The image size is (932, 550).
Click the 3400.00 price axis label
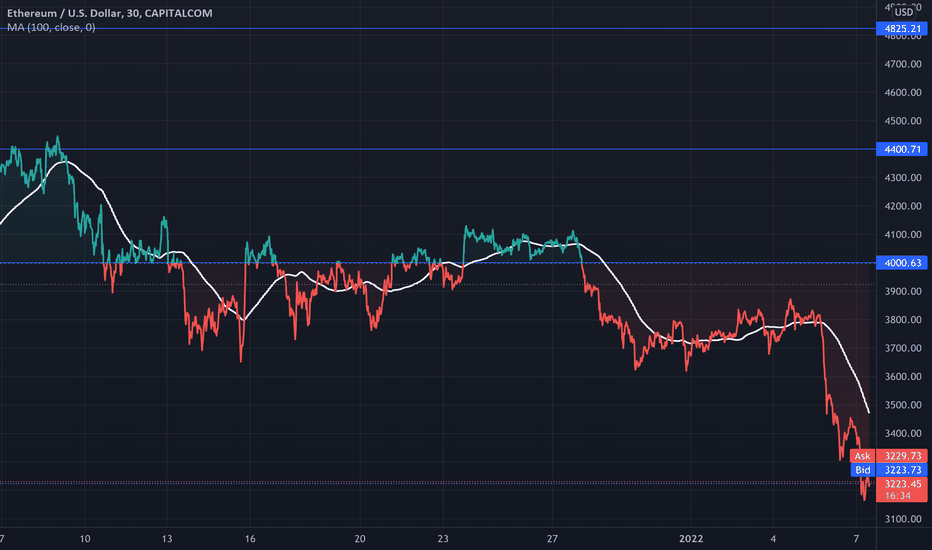coord(903,433)
